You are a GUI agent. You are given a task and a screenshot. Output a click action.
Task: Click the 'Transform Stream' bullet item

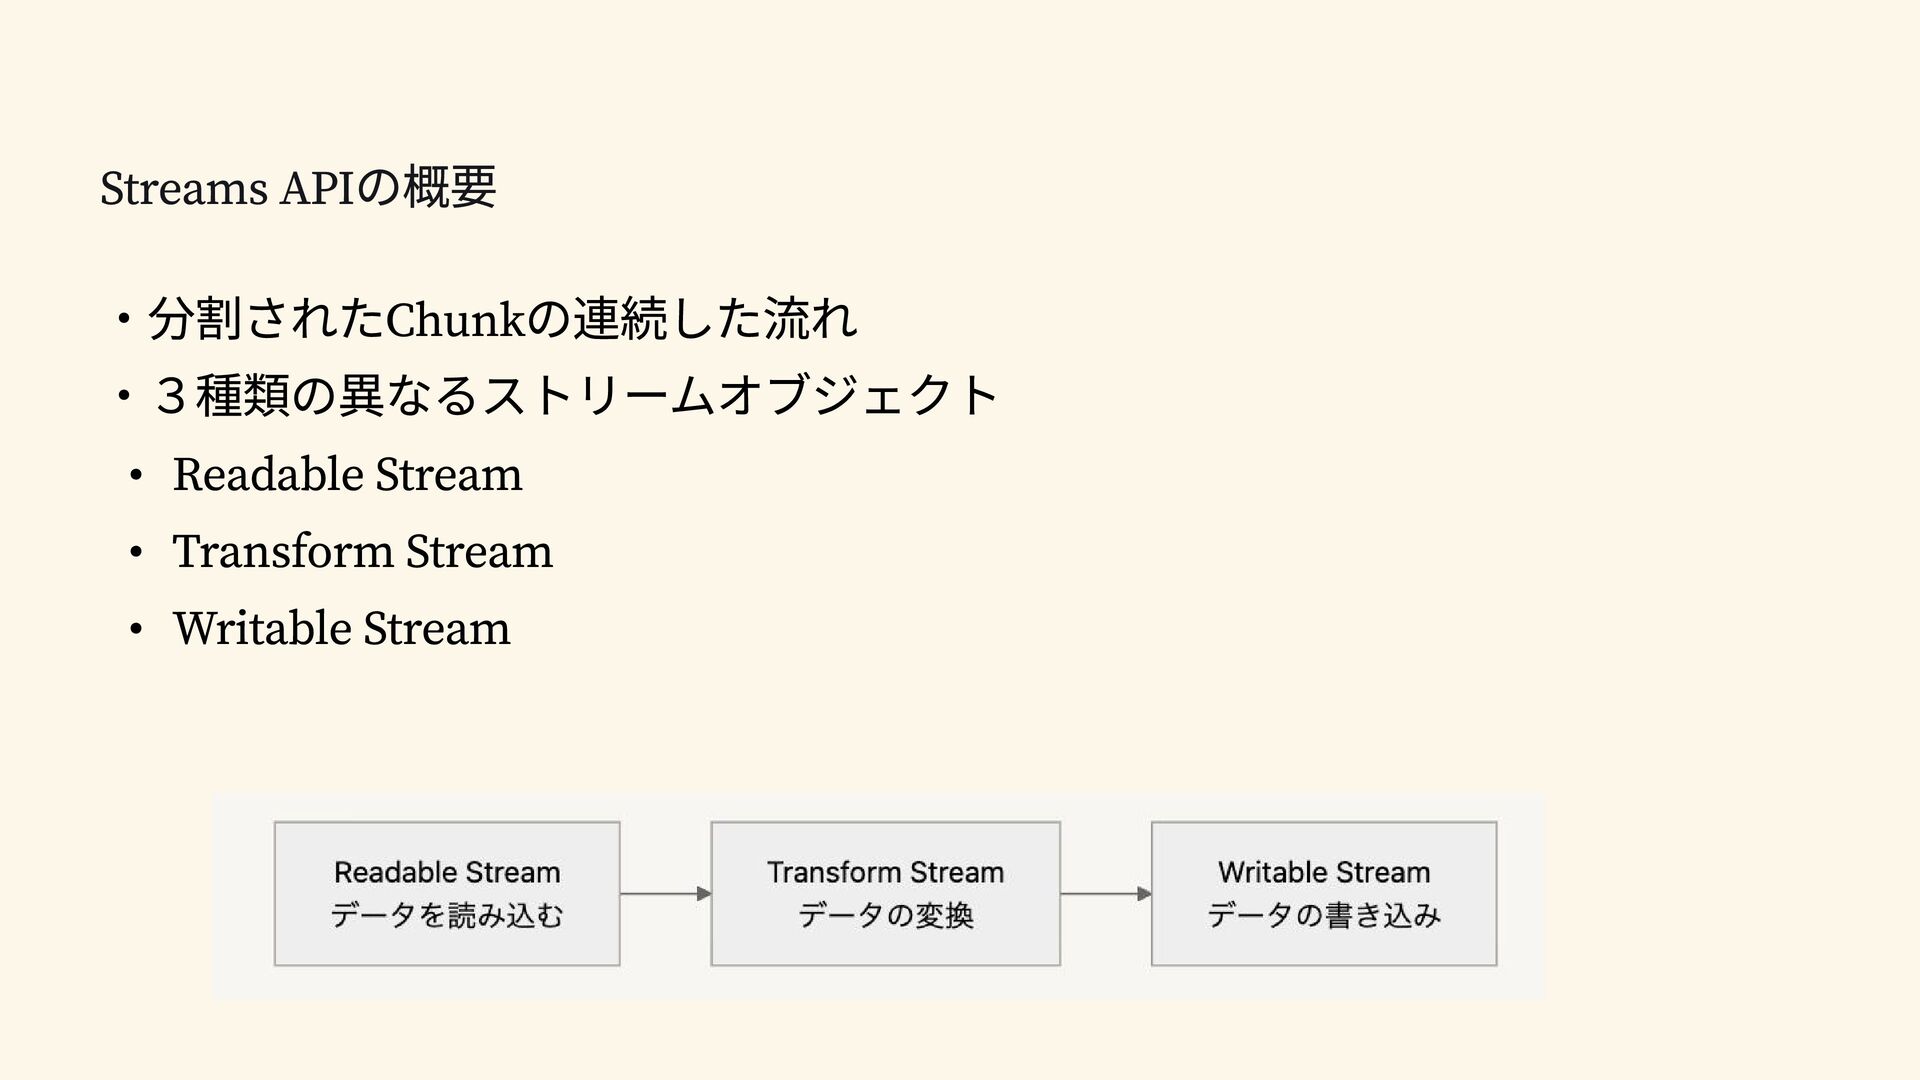click(362, 551)
